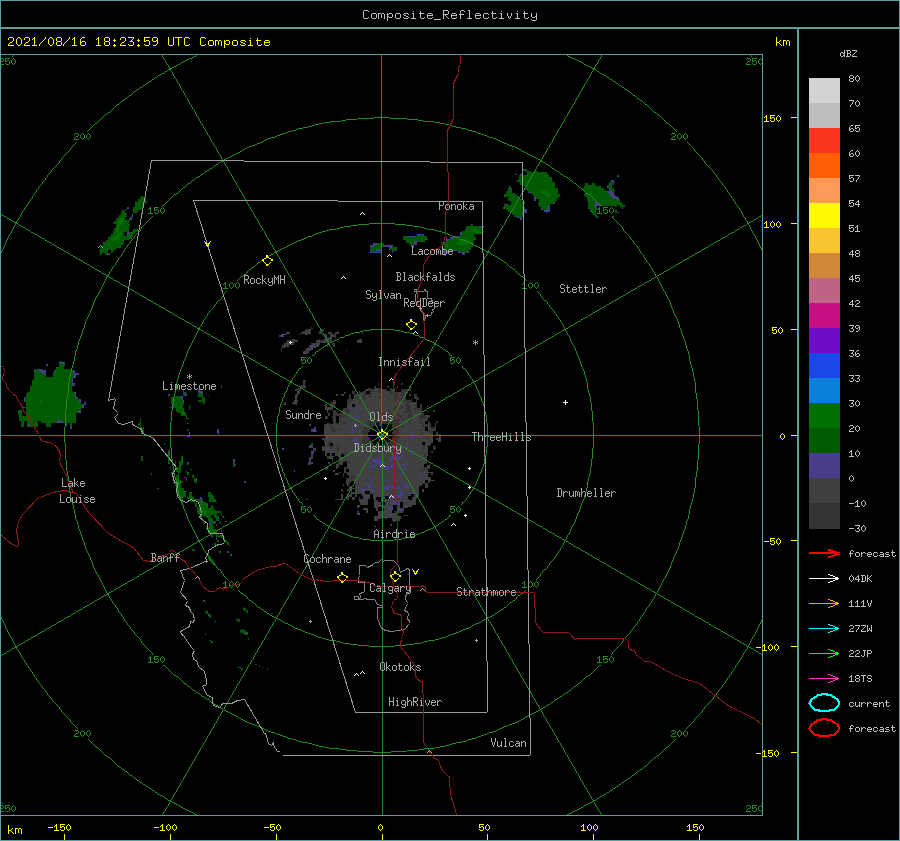This screenshot has width=900, height=841.
Task: Click the Sundre town label
Action: coord(303,415)
